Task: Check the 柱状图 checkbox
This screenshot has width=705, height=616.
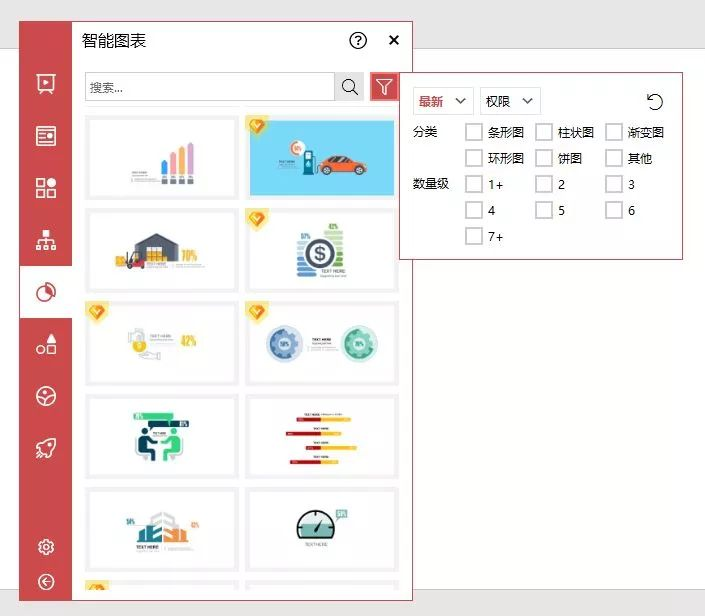Action: point(544,132)
